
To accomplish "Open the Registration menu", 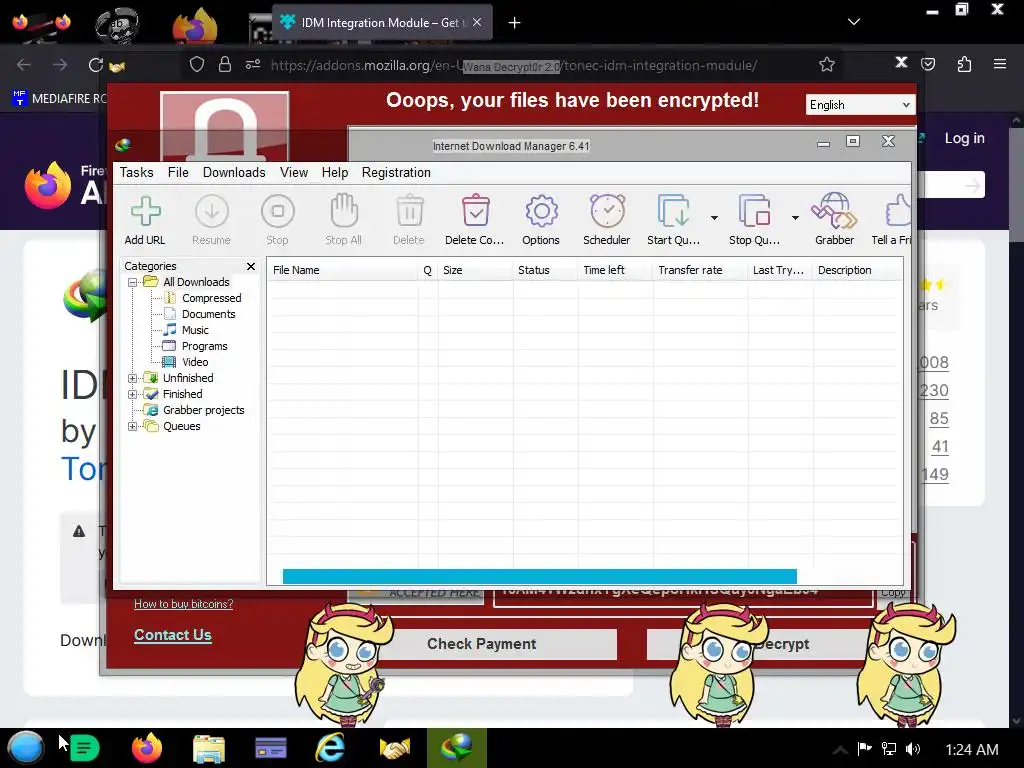I will pos(396,172).
